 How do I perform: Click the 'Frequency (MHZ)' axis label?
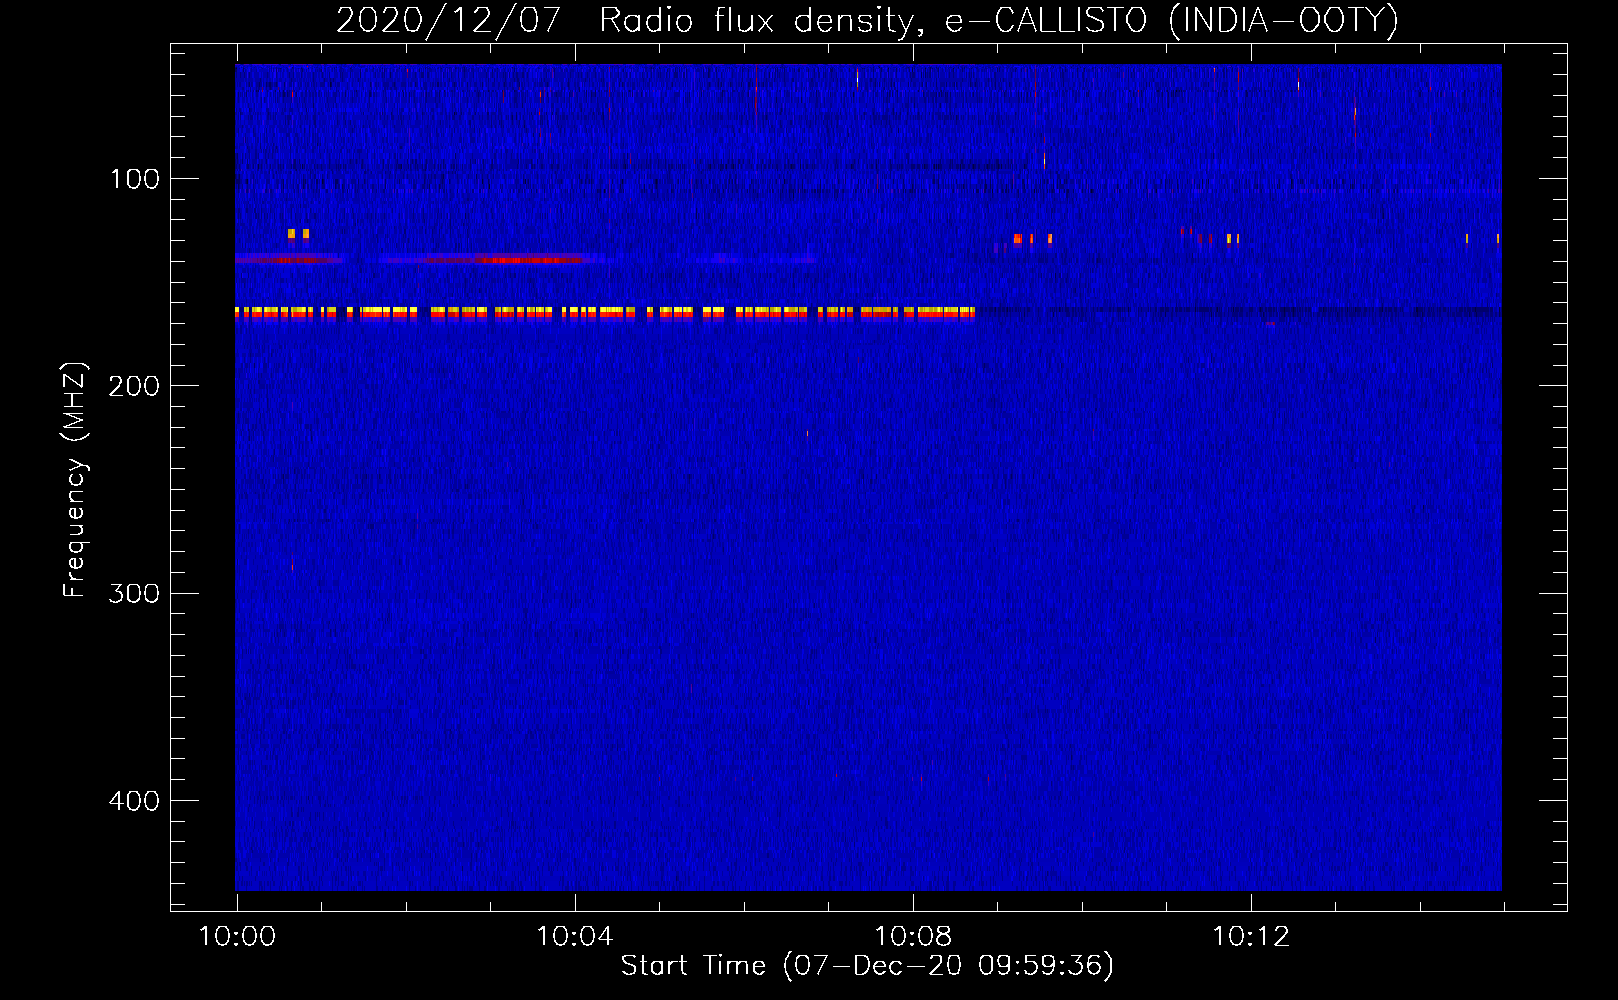click(75, 480)
